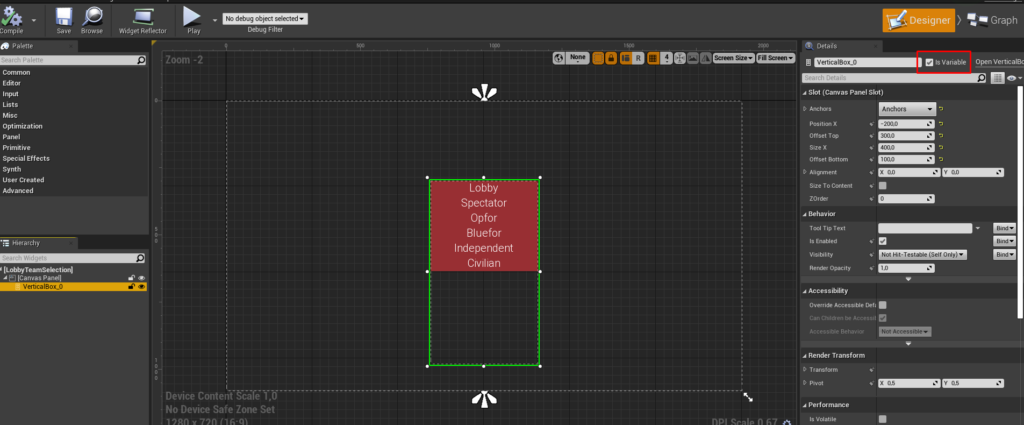Viewport: 1024px width, 425px height.
Task: Click the top anchor flower marker
Action: pos(483,93)
